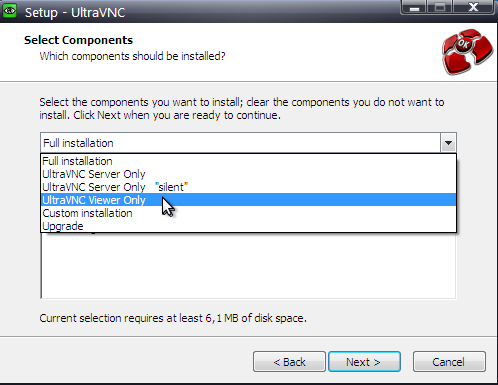Choose UltraVNC Server Only option
This screenshot has width=498, height=385.
pos(248,174)
